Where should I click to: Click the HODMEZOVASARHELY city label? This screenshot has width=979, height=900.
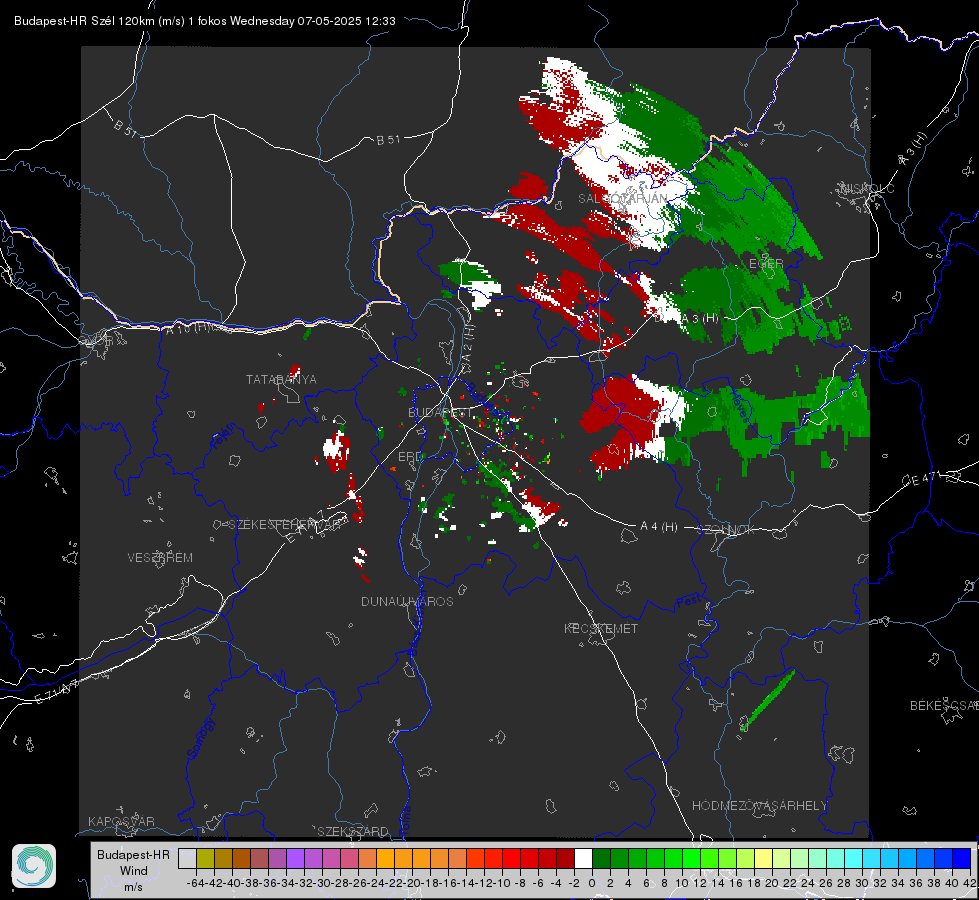(x=759, y=806)
